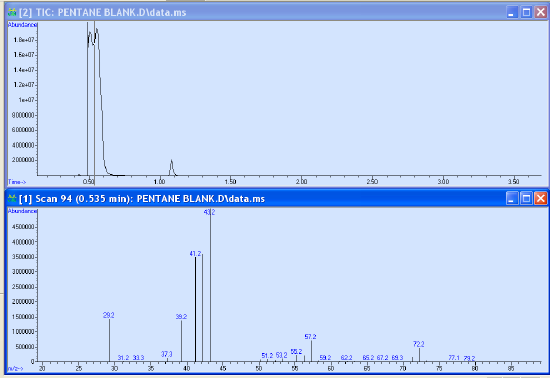This screenshot has height=378, width=550.
Task: Click the 1.00 time axis tick label
Action: click(160, 182)
